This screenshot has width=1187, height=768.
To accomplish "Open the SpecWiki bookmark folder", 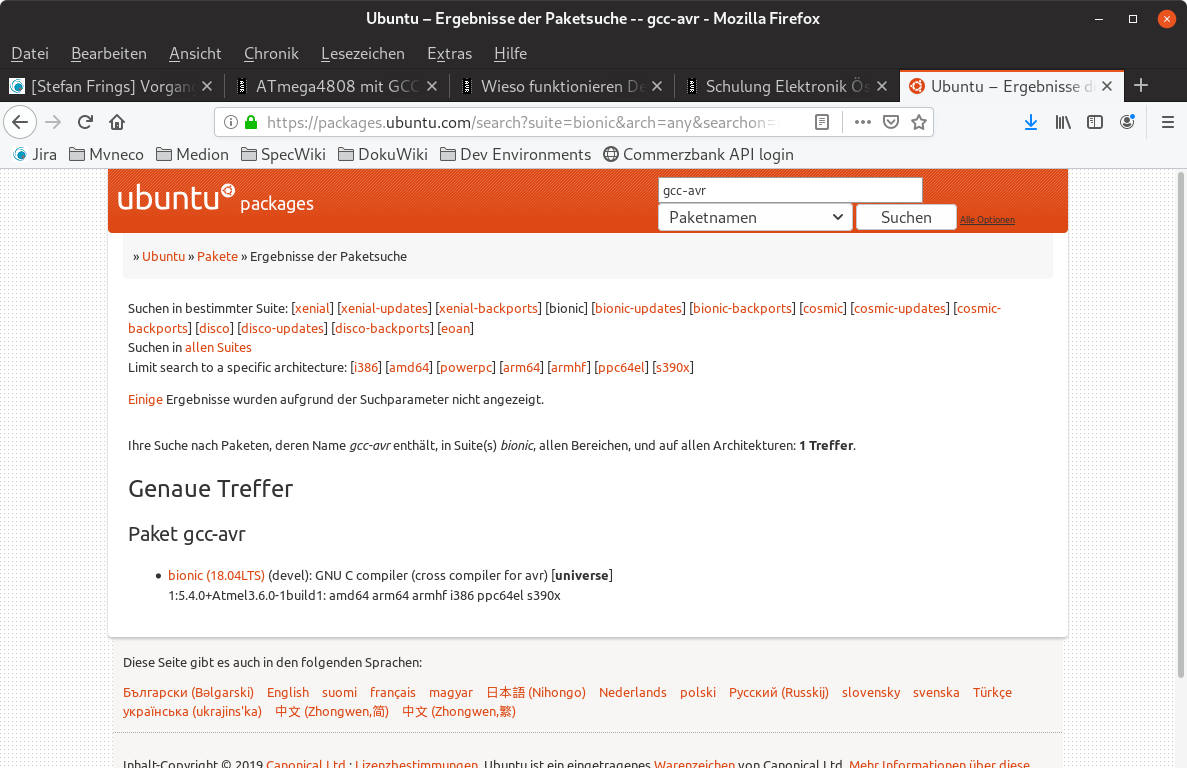I will pos(283,154).
